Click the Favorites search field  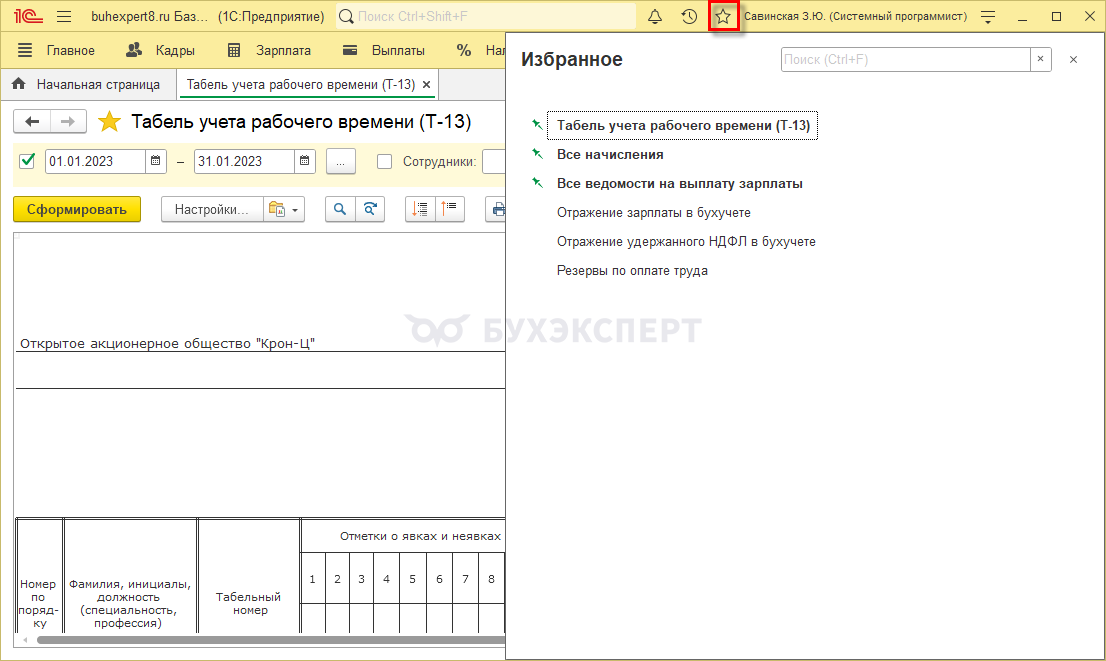[905, 60]
